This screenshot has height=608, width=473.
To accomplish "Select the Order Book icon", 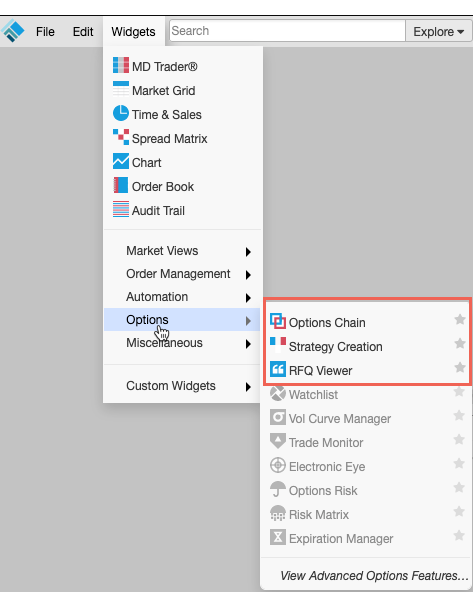I will tap(121, 185).
